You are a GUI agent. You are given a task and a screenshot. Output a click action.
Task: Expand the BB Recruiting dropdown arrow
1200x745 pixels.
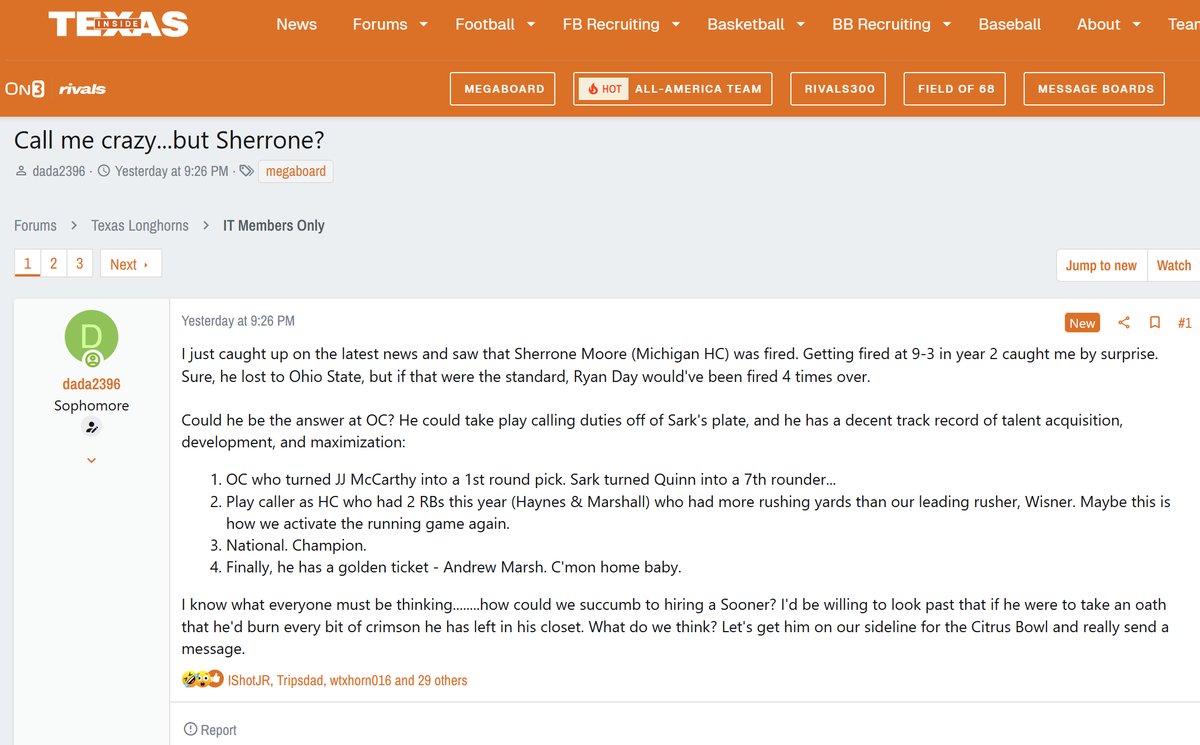[x=946, y=24]
